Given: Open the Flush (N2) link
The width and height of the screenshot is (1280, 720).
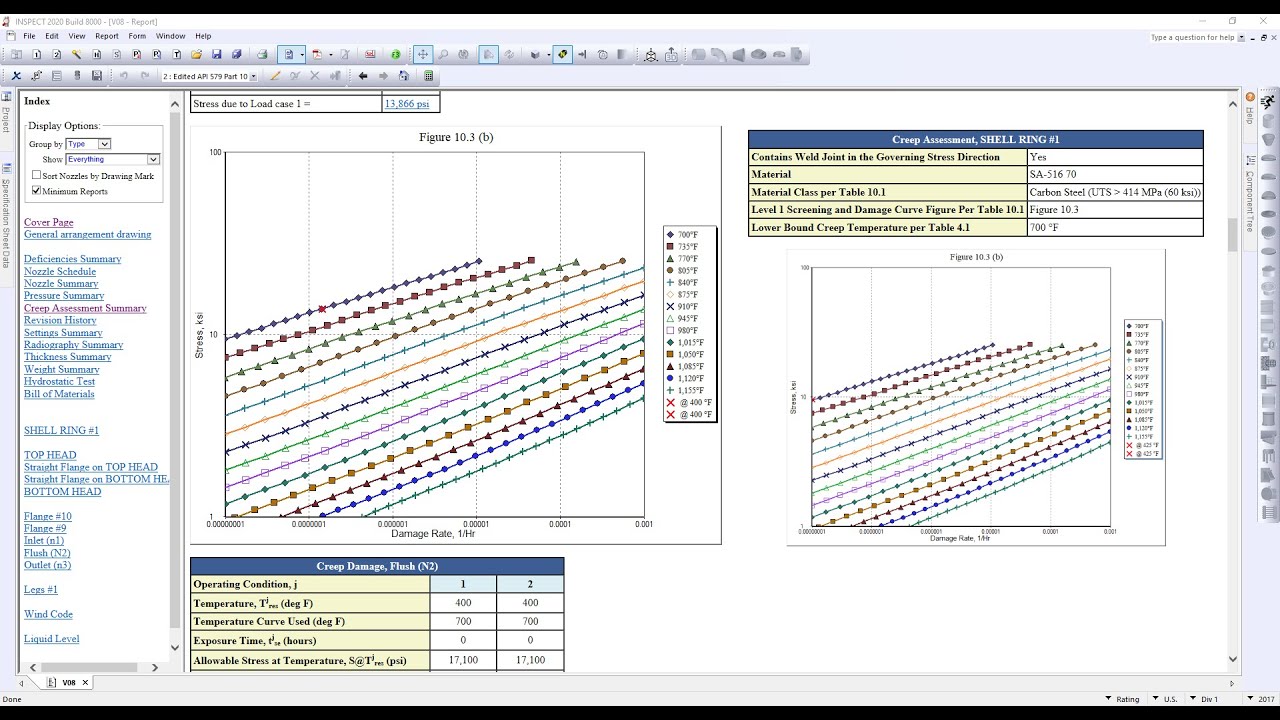Looking at the screenshot, I should 47,553.
